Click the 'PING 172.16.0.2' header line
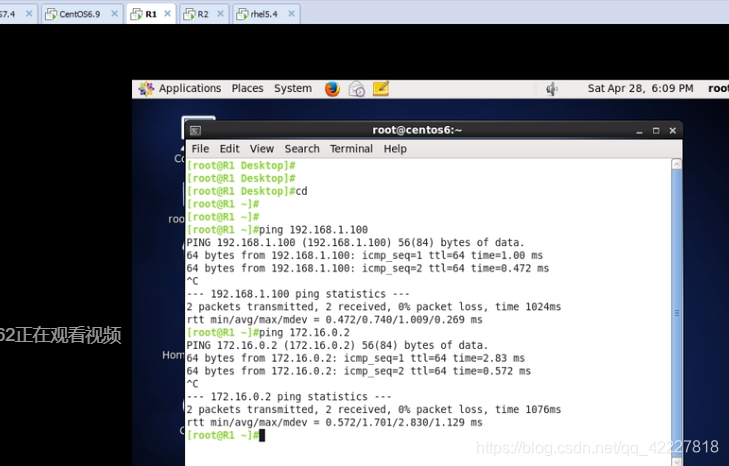 pyautogui.click(x=337, y=346)
